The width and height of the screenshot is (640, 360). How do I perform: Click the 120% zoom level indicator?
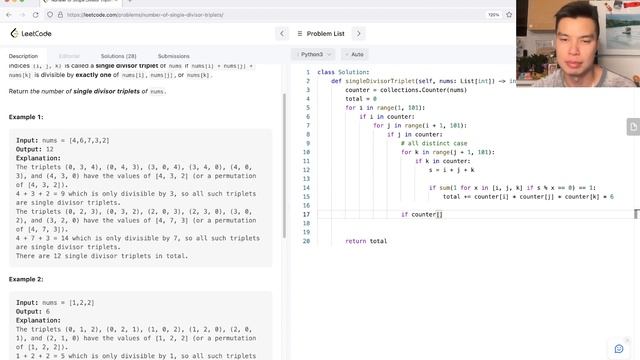click(493, 15)
